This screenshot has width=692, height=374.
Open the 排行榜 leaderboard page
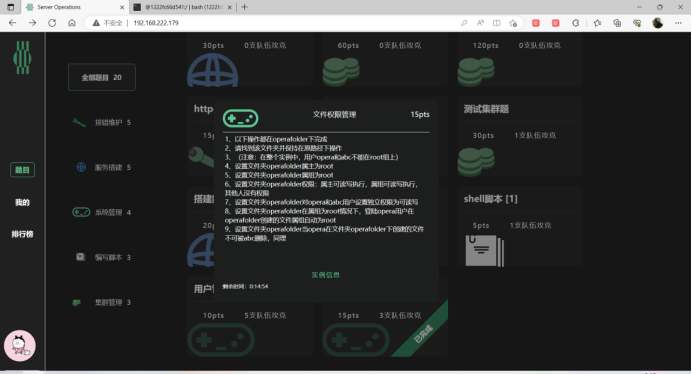click(x=22, y=234)
